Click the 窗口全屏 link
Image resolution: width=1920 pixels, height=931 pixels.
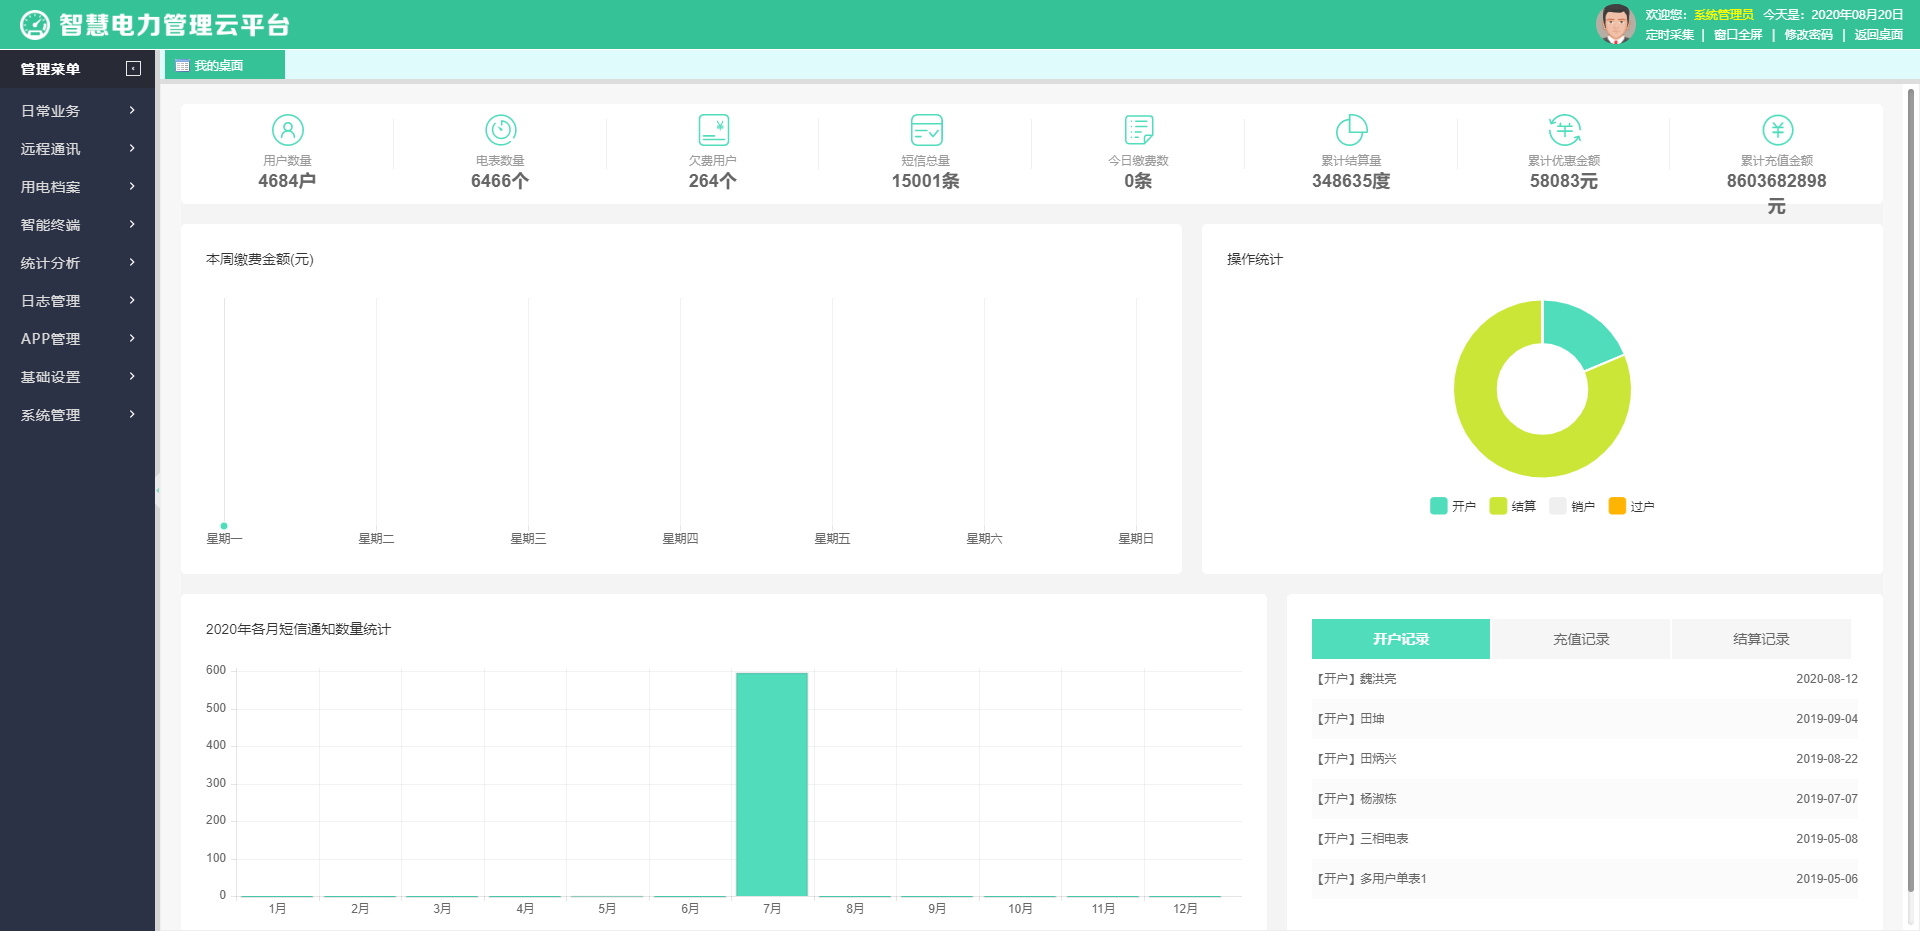point(1738,35)
